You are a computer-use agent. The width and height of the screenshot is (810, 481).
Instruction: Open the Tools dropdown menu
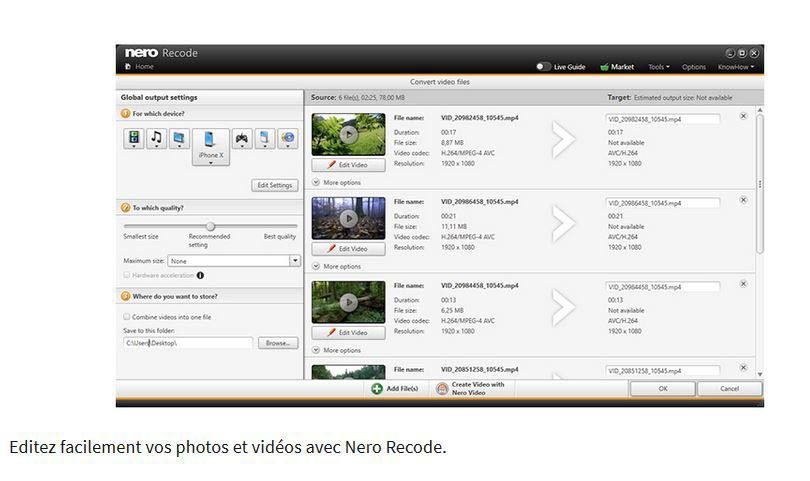(x=658, y=67)
